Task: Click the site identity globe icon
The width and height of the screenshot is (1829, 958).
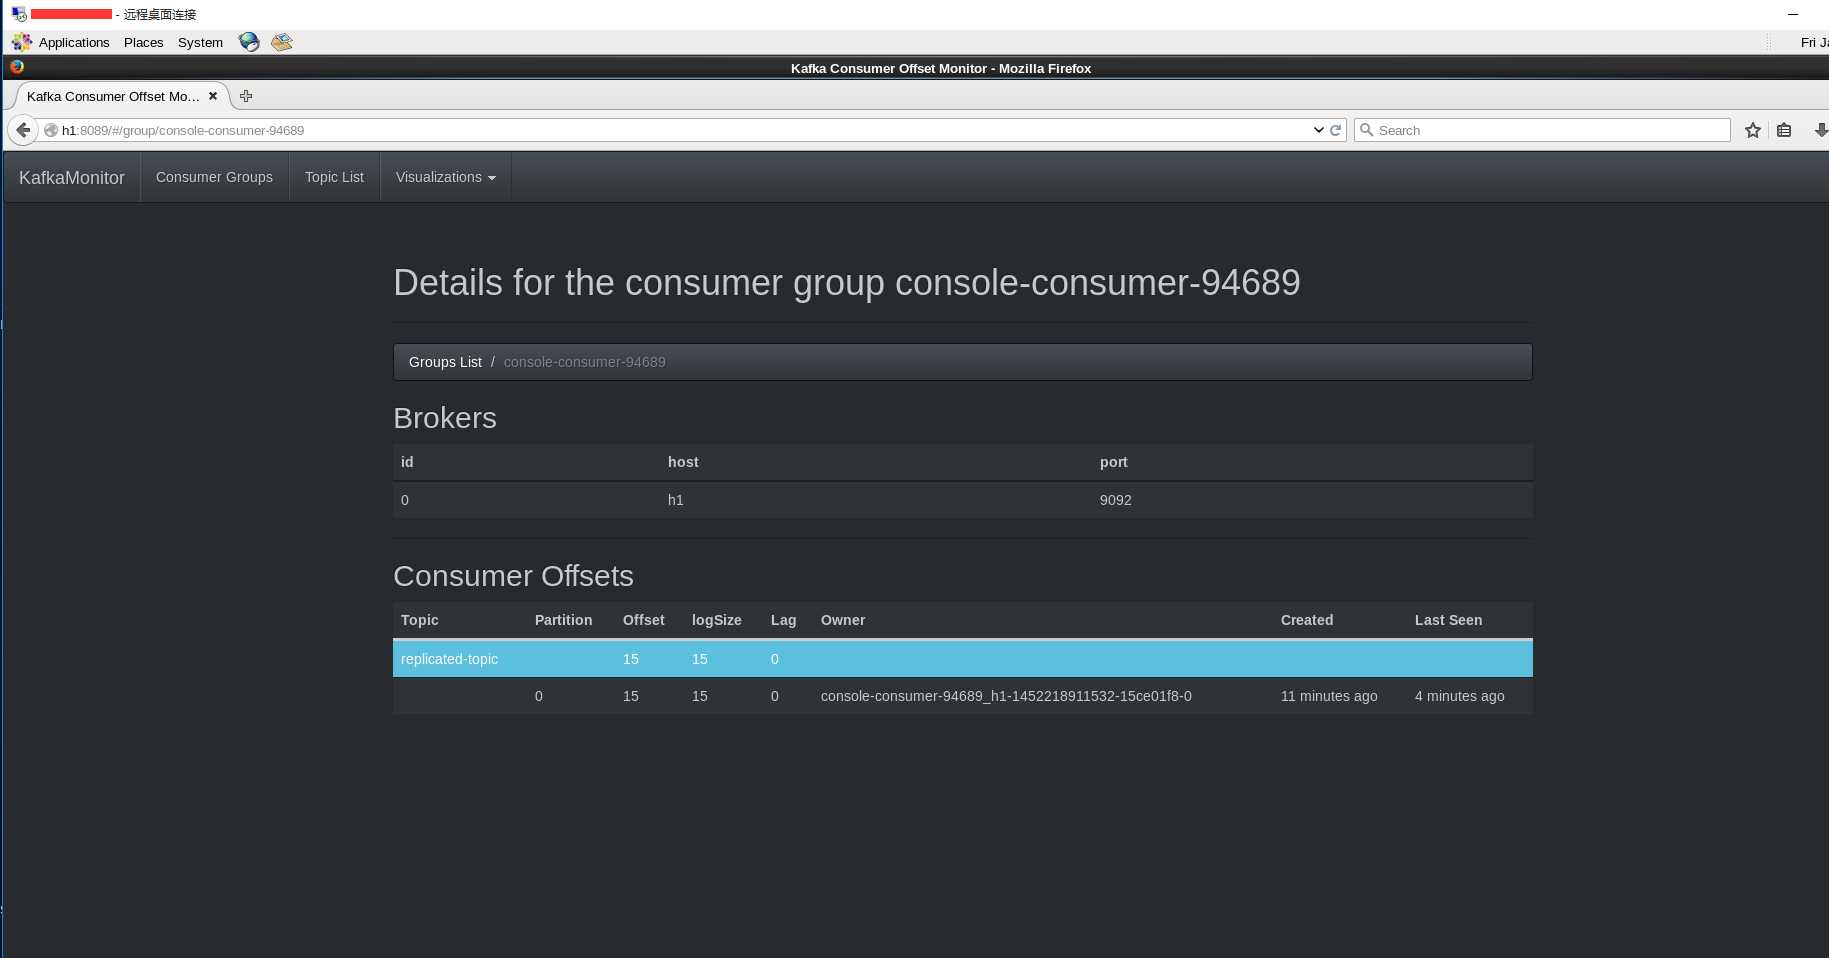Action: pyautogui.click(x=51, y=130)
